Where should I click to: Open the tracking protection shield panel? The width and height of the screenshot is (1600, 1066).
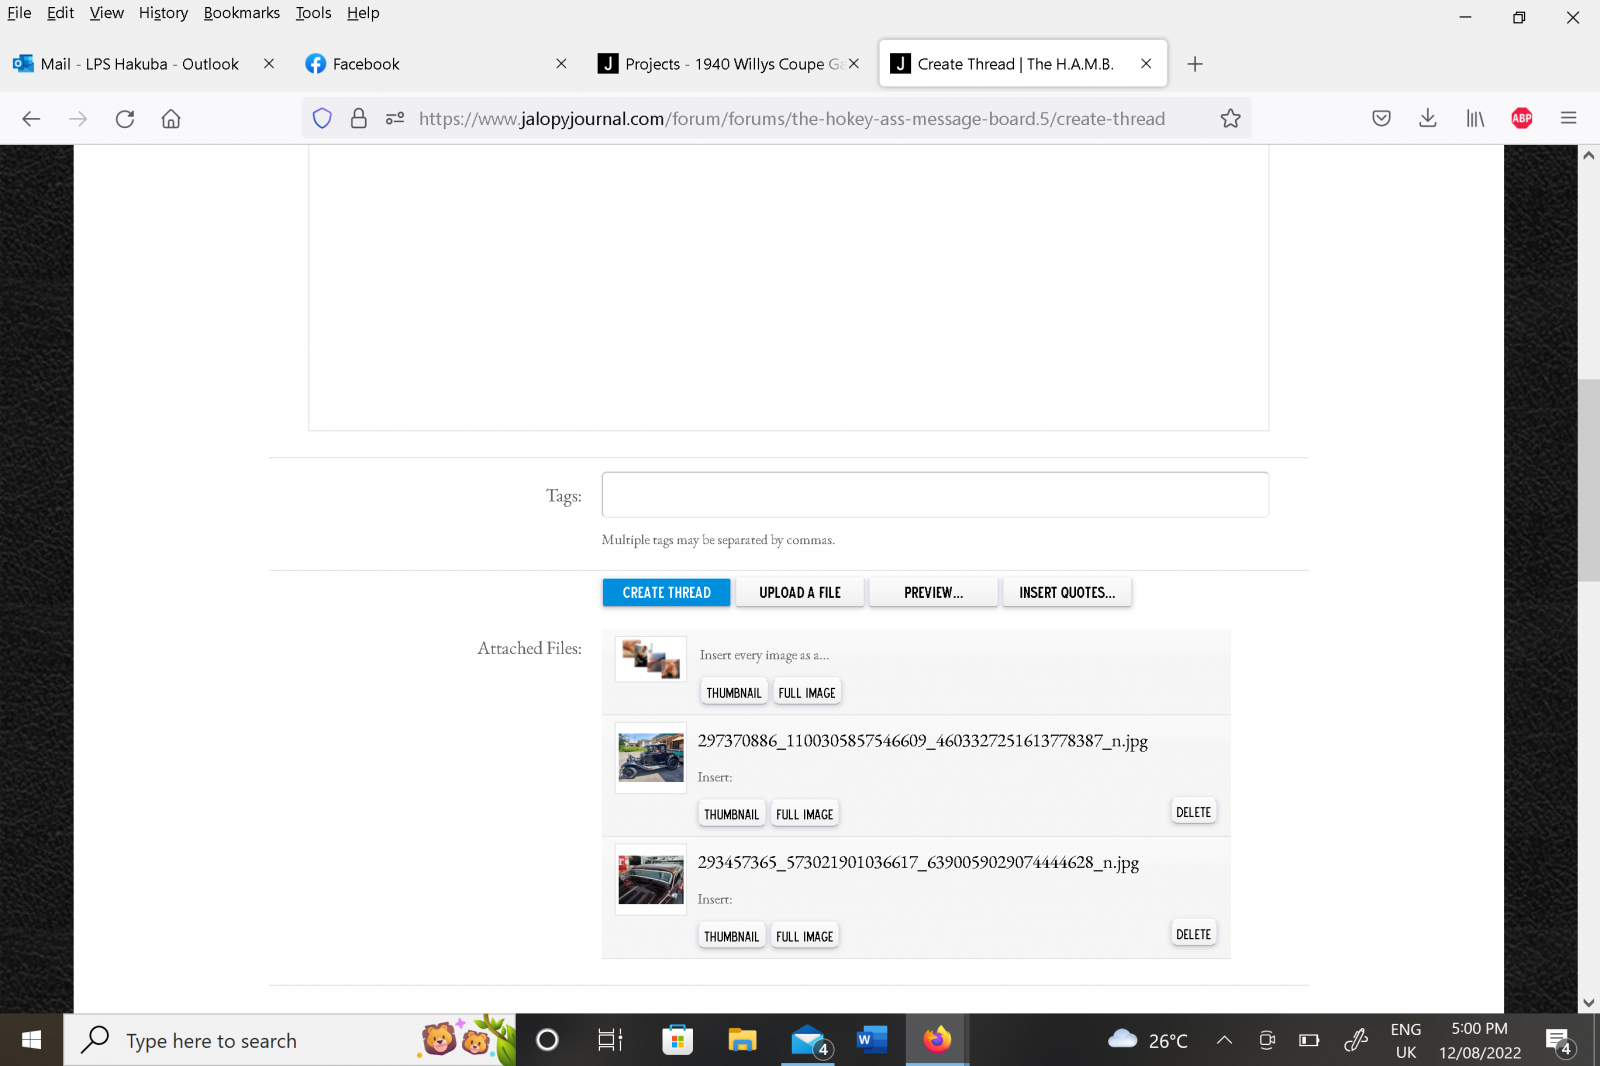(x=322, y=118)
